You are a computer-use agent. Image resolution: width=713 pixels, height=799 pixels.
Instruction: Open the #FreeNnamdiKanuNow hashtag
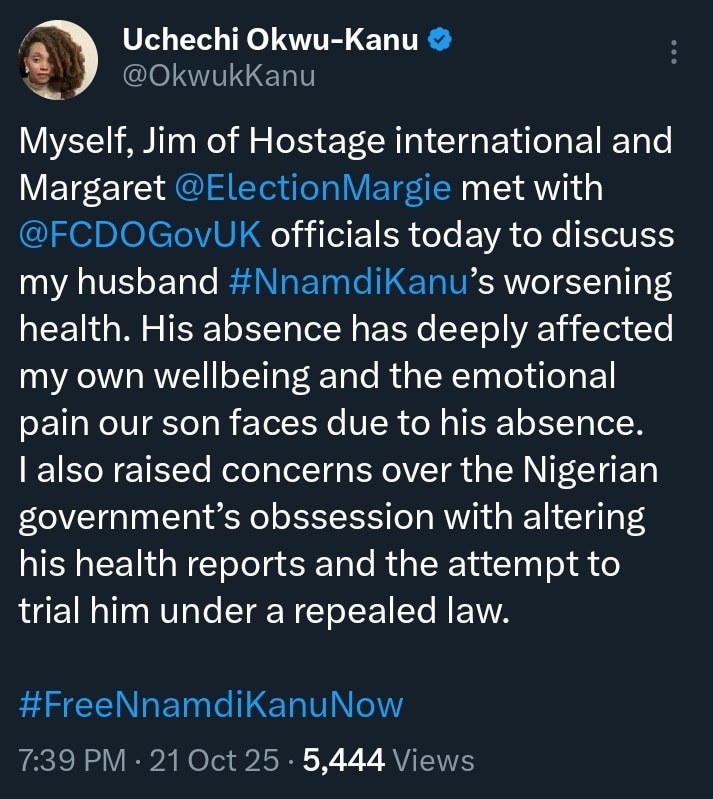[x=211, y=706]
